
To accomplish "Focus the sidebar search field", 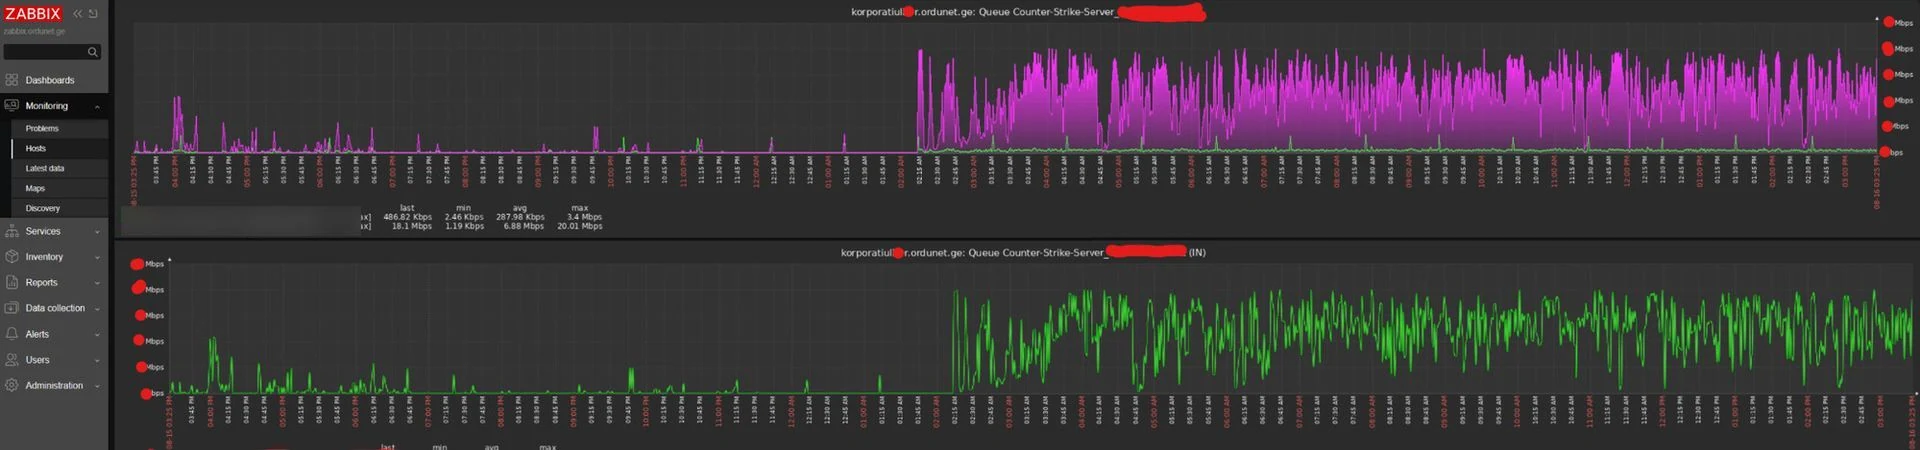I will (52, 52).
